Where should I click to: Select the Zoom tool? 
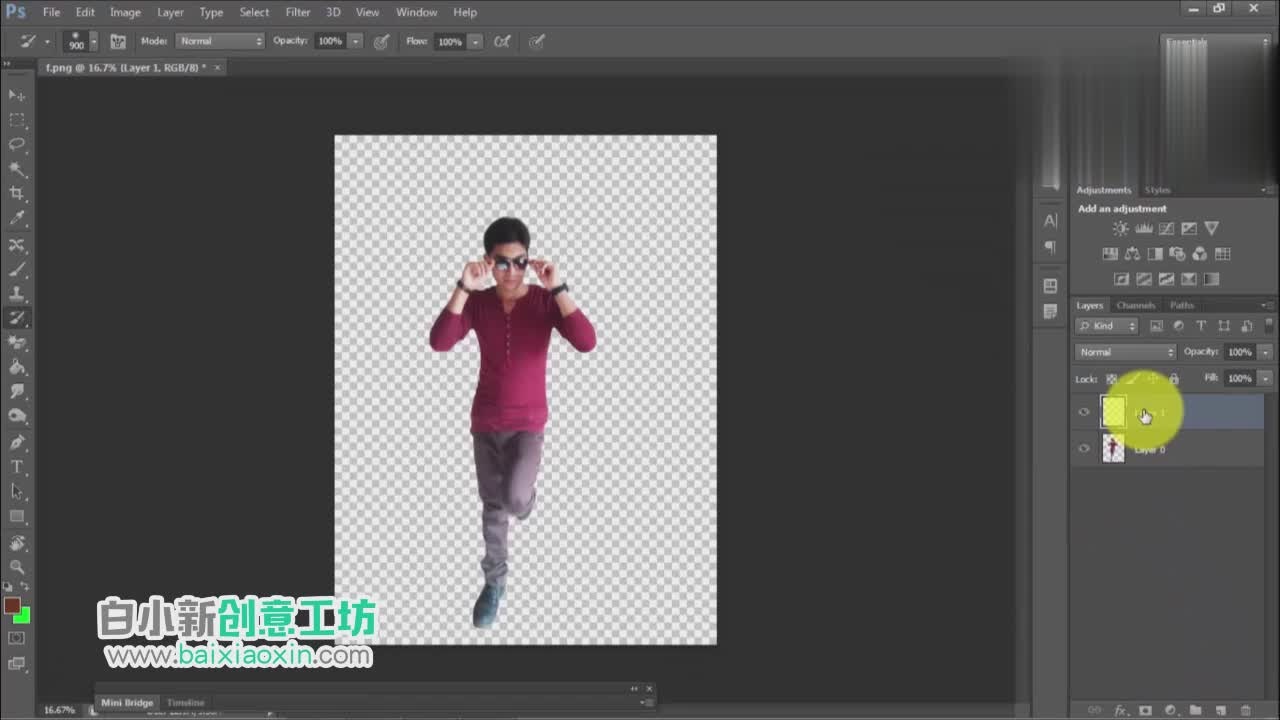17,567
